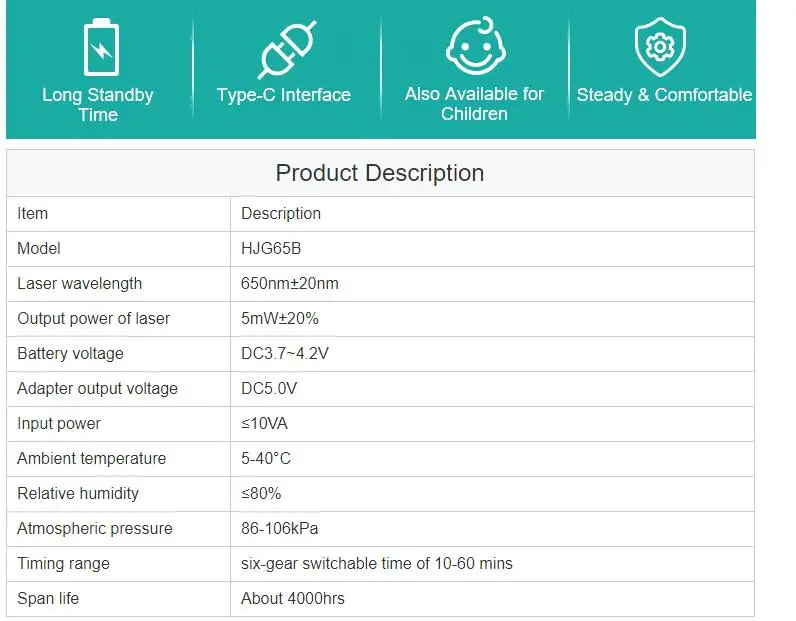Select the 650nm±20nm wavelength cell
Viewport: 796px width, 621px height.
point(290,283)
